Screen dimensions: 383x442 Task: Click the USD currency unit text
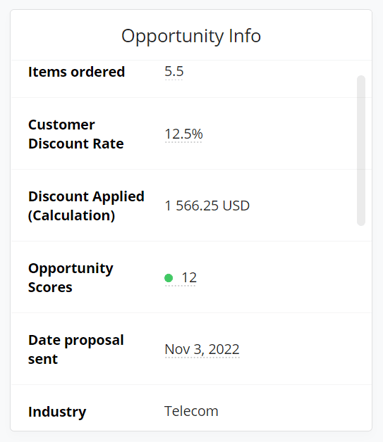click(236, 206)
